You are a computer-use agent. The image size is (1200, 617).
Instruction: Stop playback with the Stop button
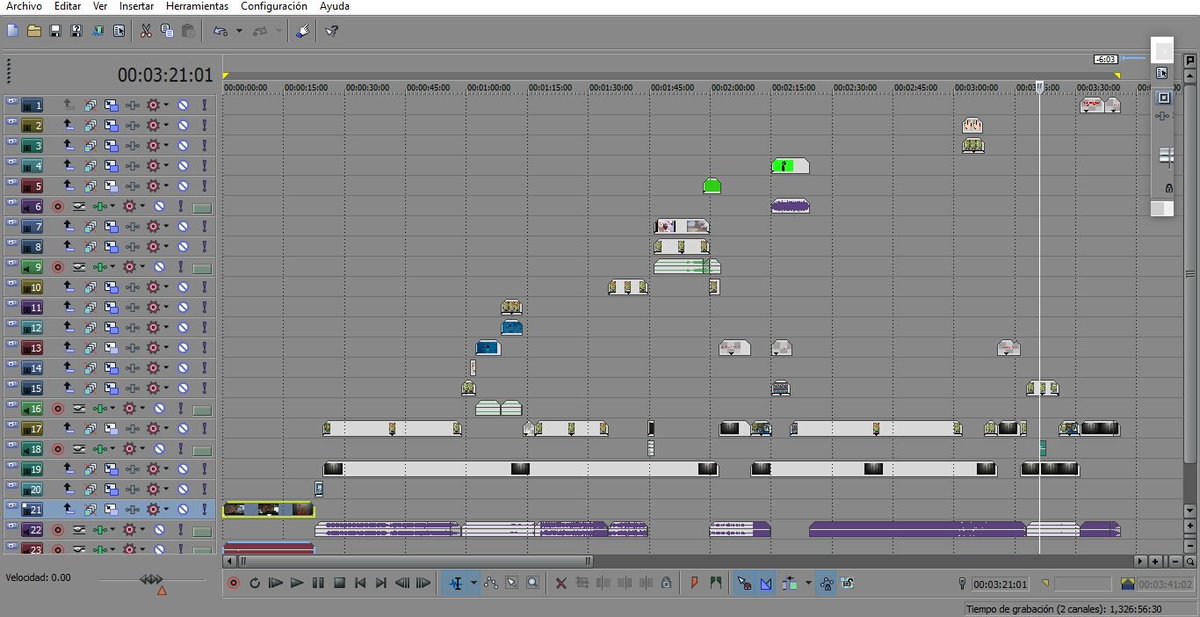[338, 583]
